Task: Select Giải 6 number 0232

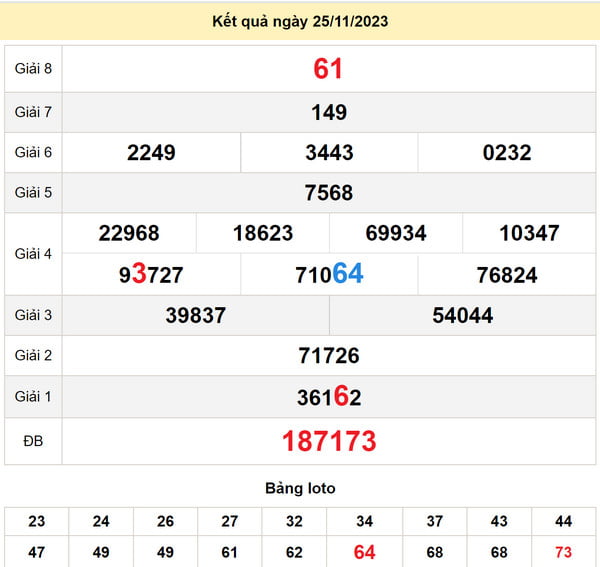Action: [507, 153]
